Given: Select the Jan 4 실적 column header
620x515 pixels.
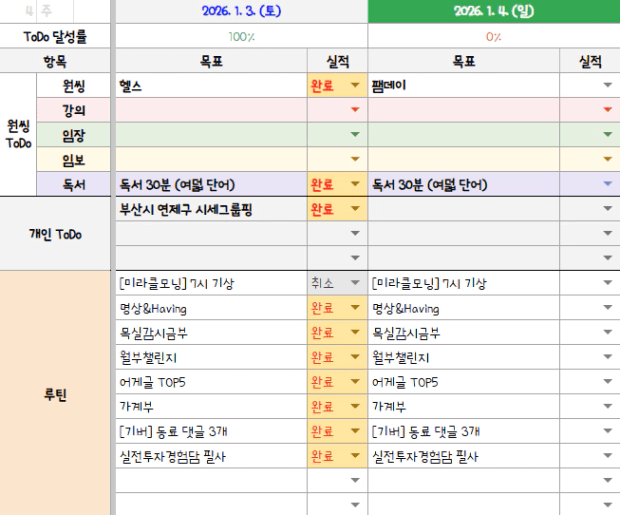Looking at the screenshot, I should pos(590,61).
